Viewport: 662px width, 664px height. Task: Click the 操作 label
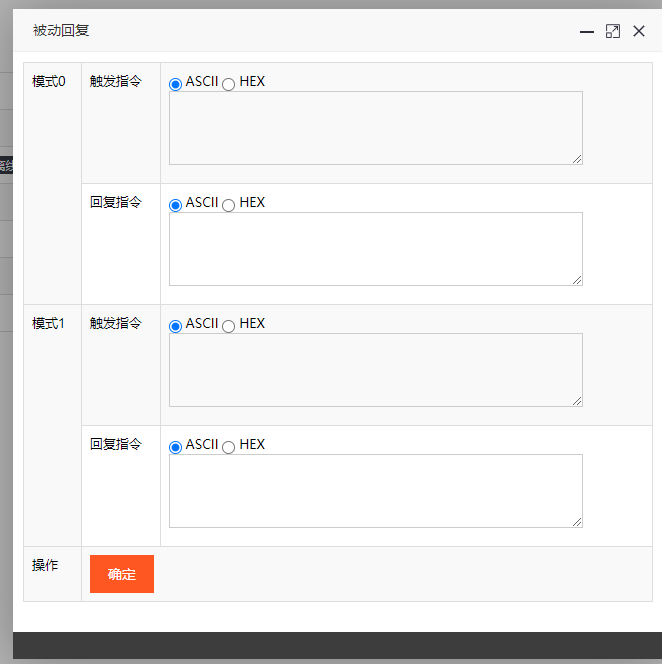pos(45,565)
